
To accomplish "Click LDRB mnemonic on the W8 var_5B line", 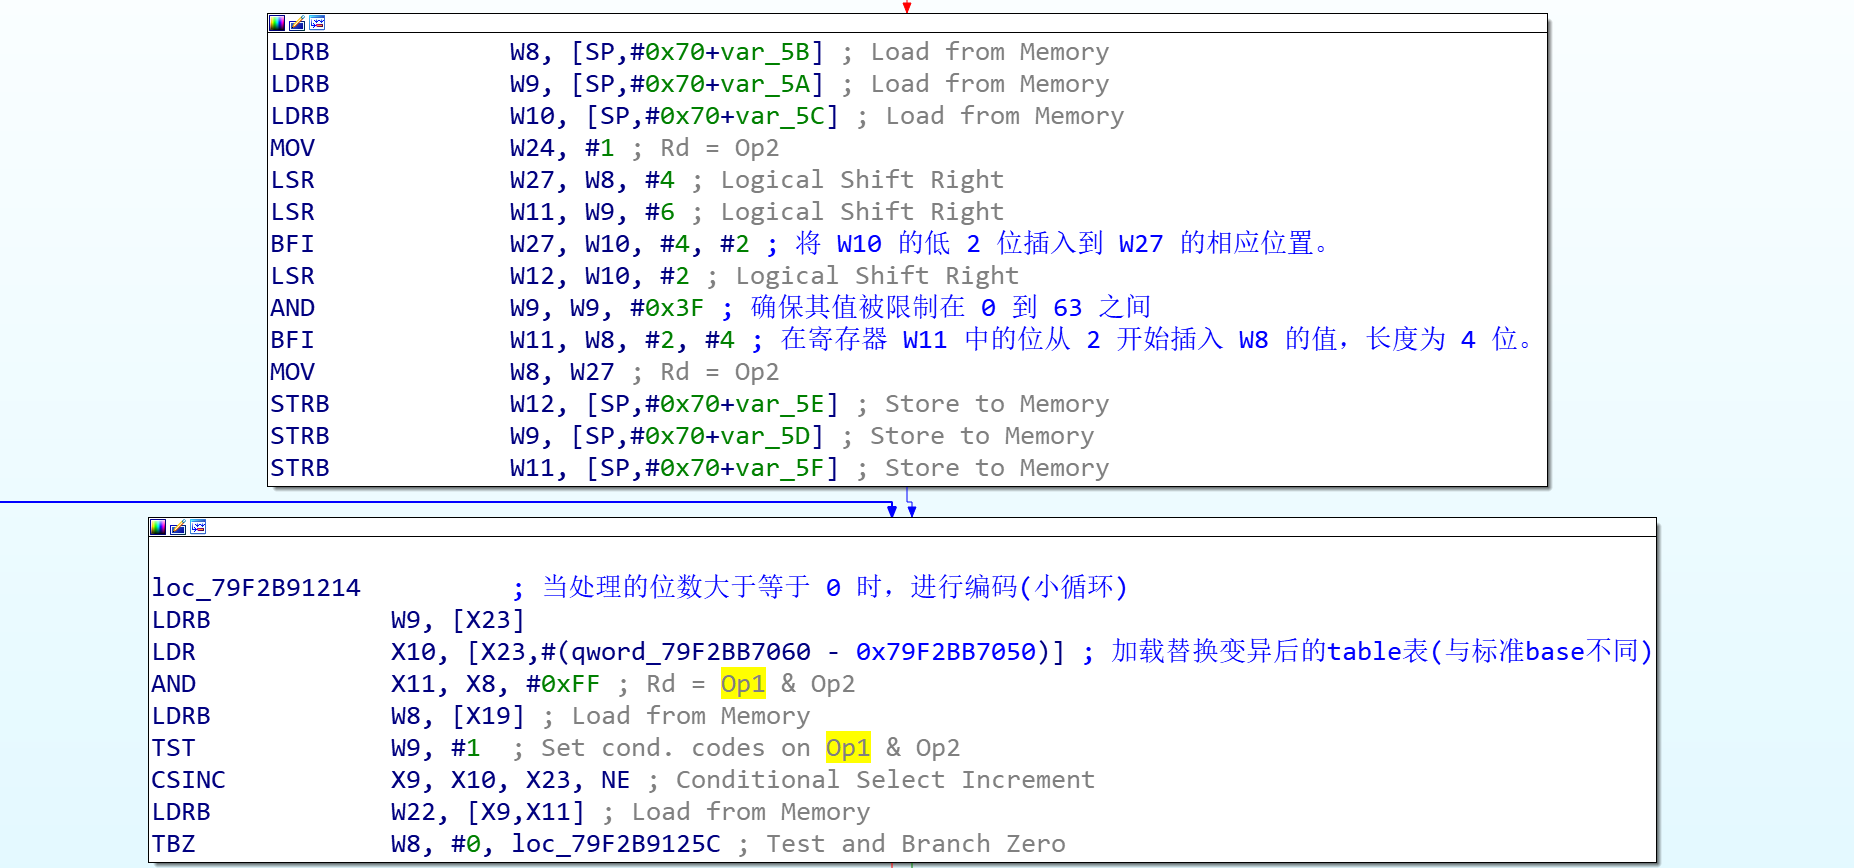I will coord(300,52).
